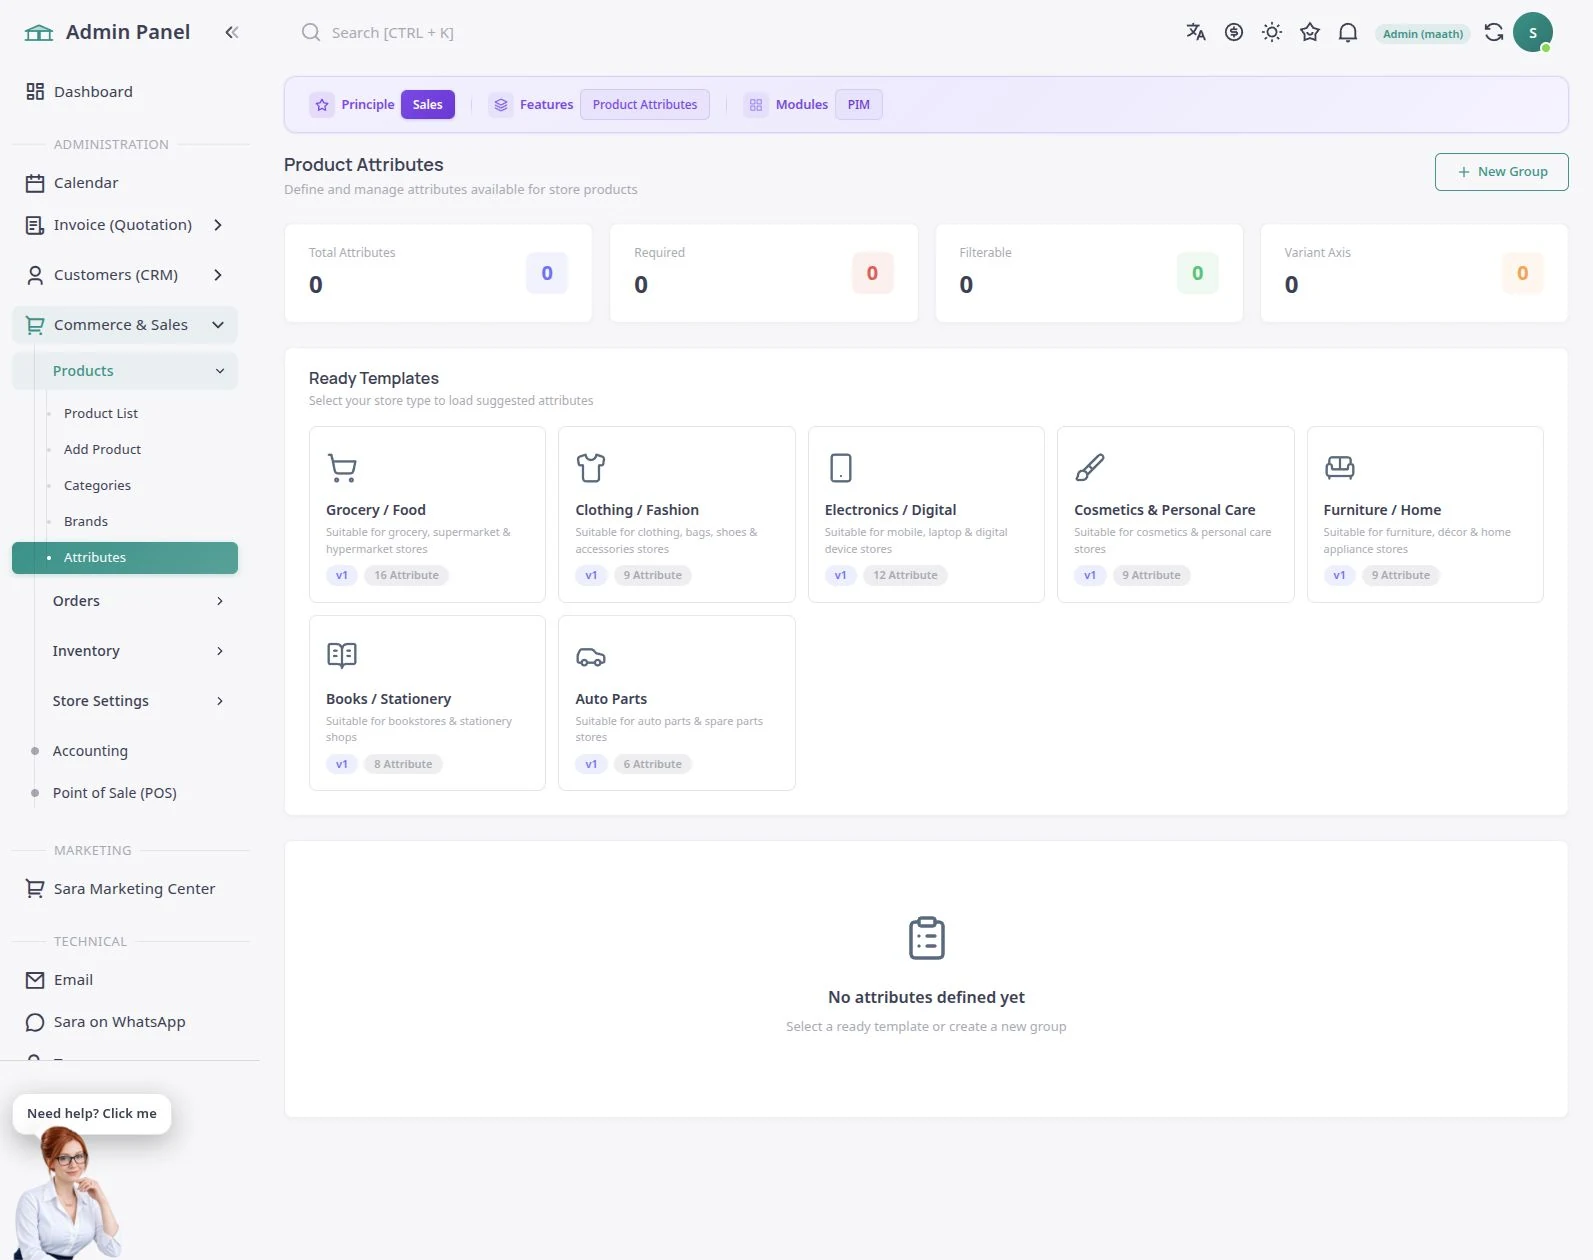Viewport: 1593px width, 1260px height.
Task: Select the Auto Parts template card
Action: click(x=677, y=703)
